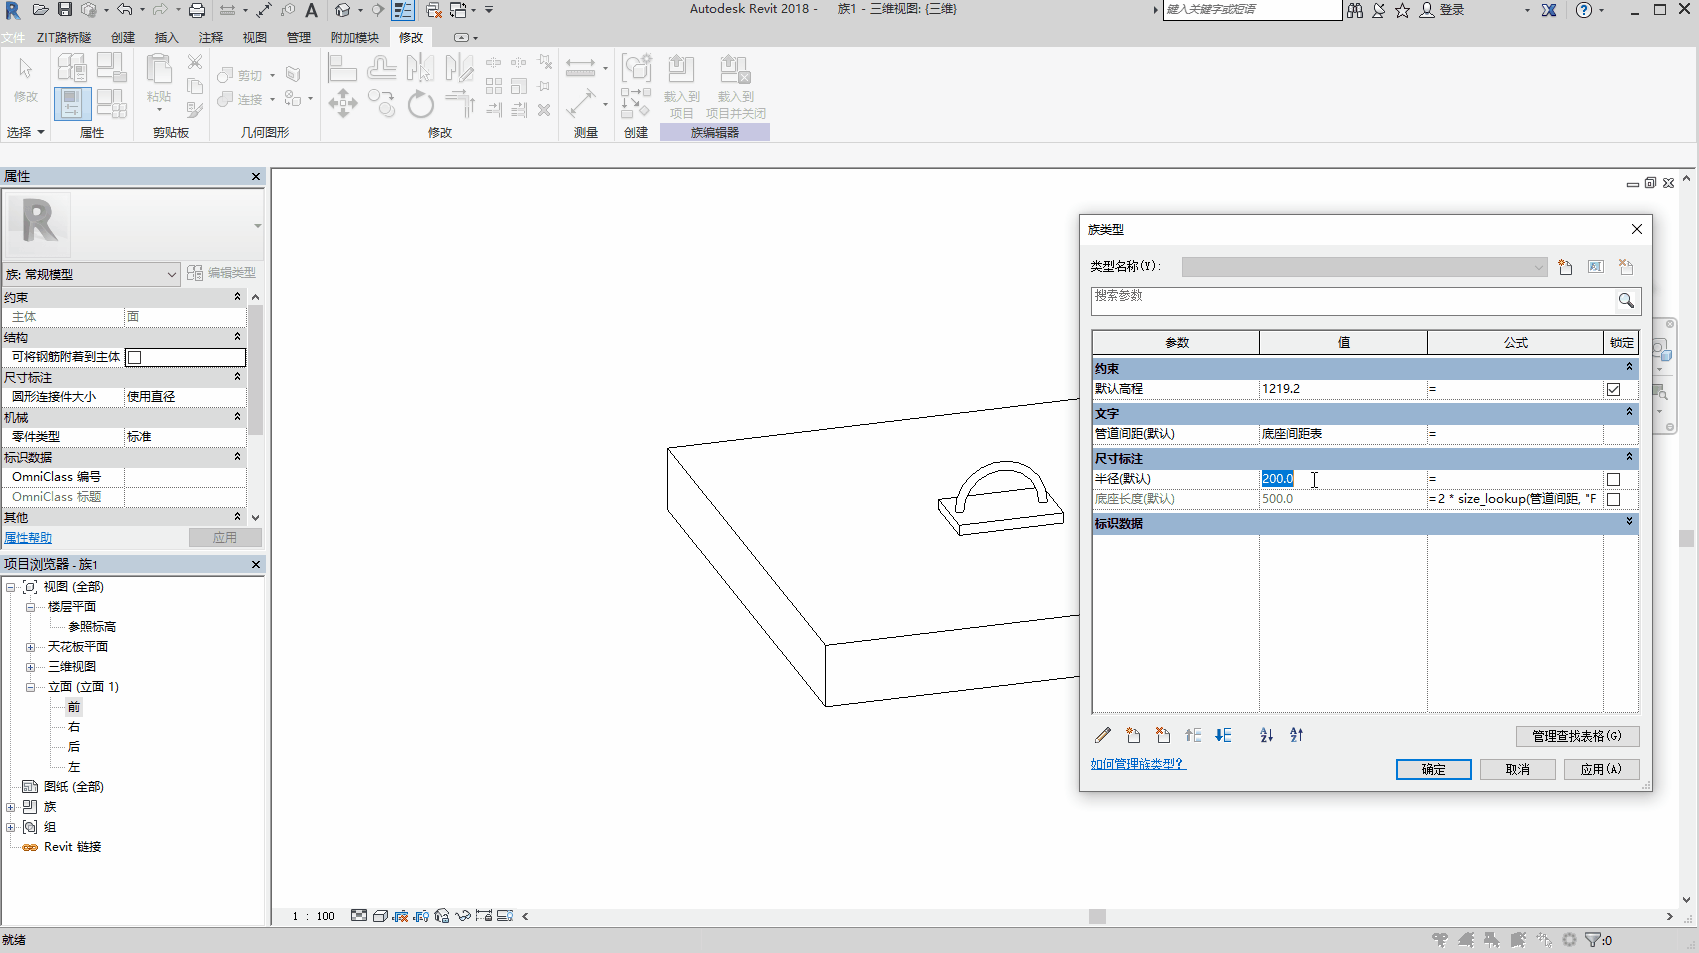
Task: Select the Rotate tool in Modify panel
Action: pos(421,103)
